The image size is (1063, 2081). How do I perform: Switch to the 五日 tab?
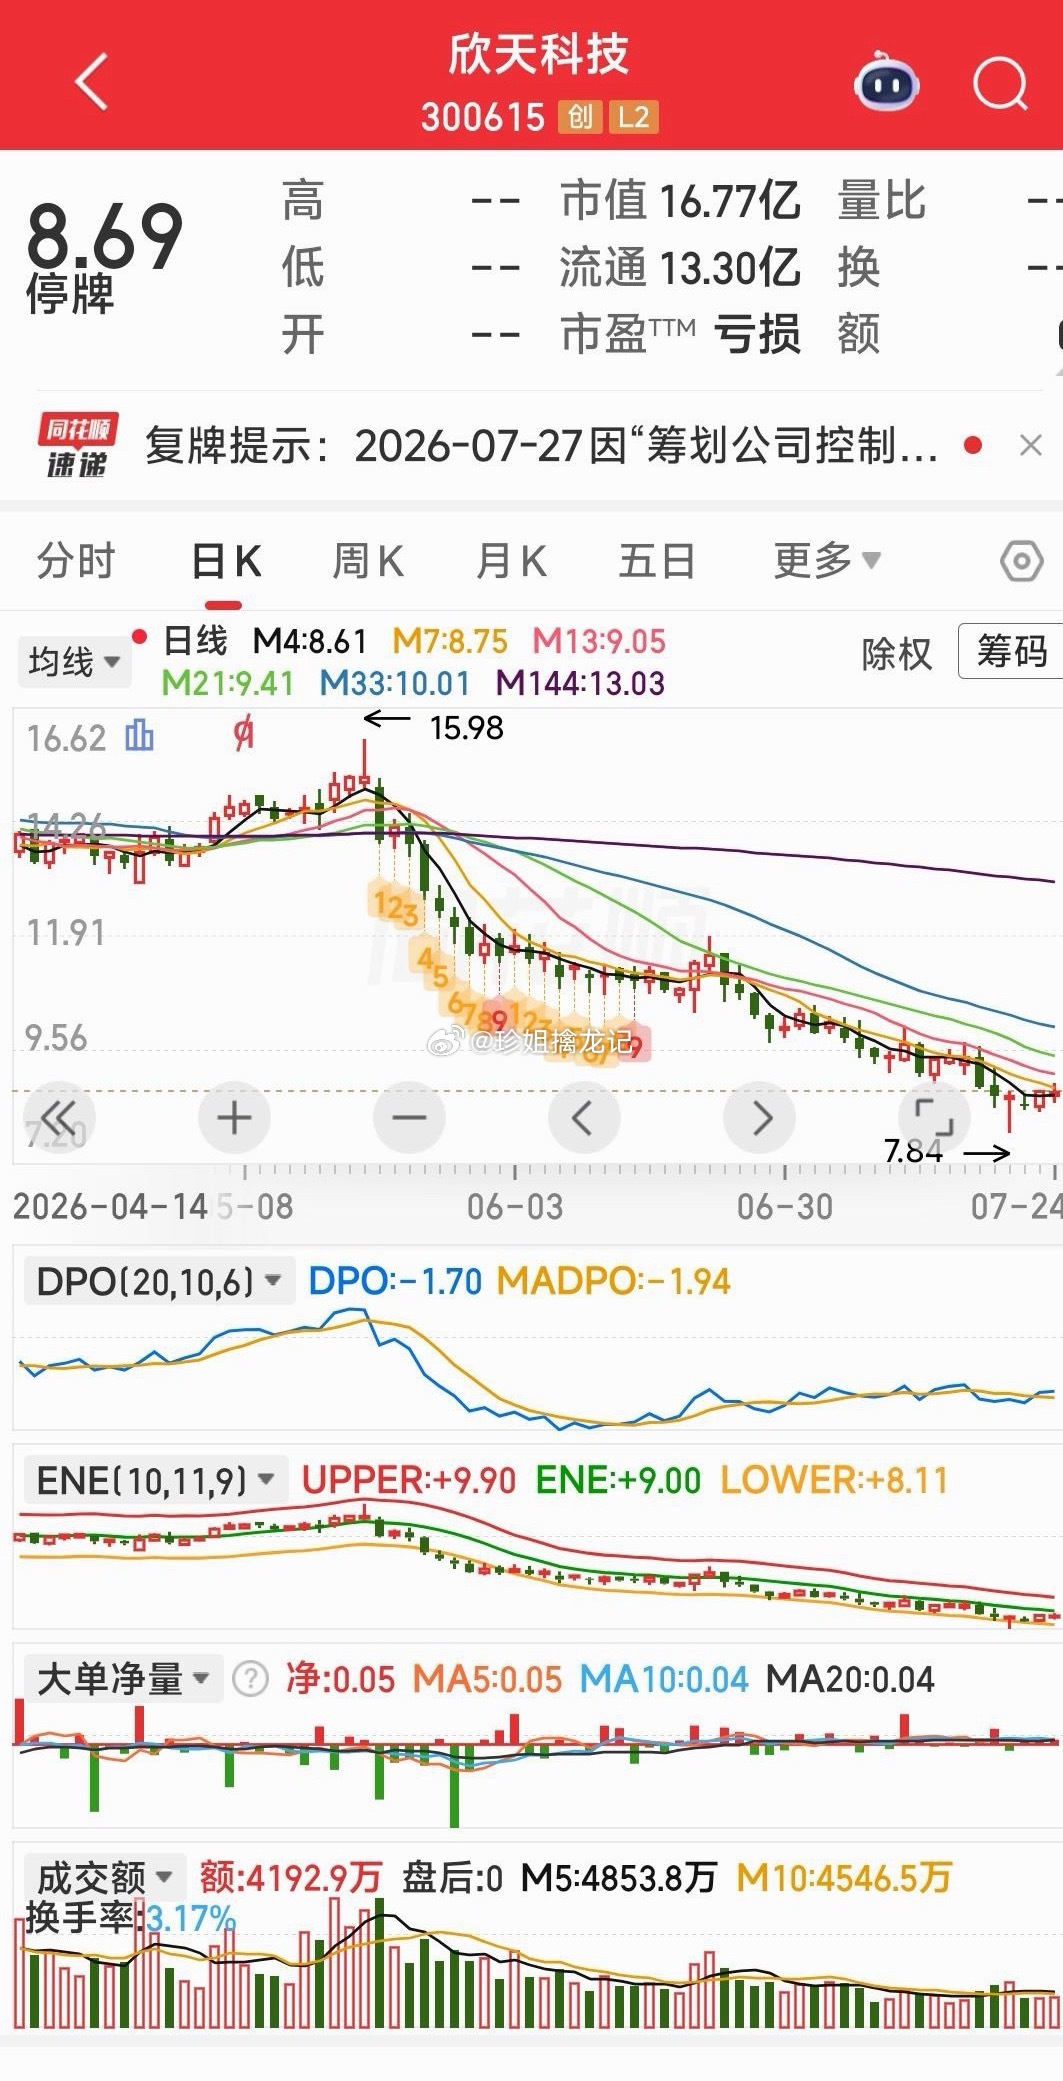(657, 561)
